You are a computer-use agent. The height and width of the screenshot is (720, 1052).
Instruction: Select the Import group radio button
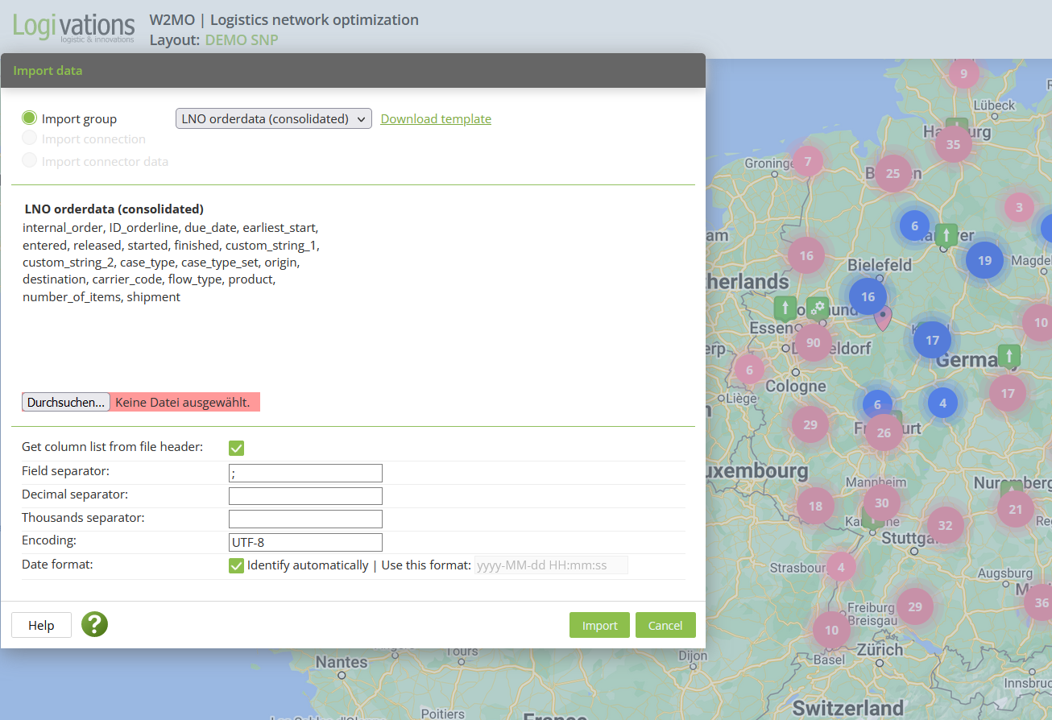(x=29, y=118)
